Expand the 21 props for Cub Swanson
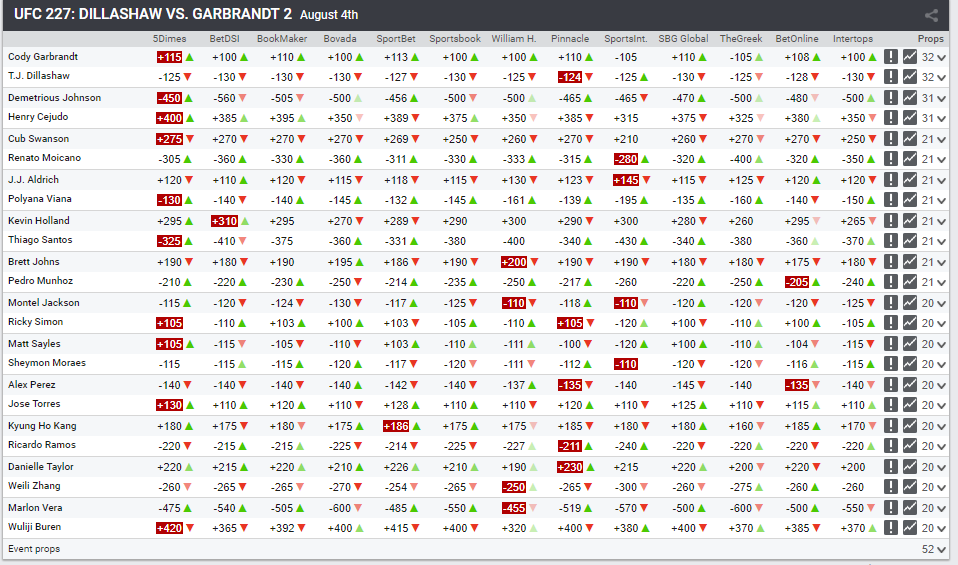Viewport: 958px width, 565px height. tap(934, 139)
